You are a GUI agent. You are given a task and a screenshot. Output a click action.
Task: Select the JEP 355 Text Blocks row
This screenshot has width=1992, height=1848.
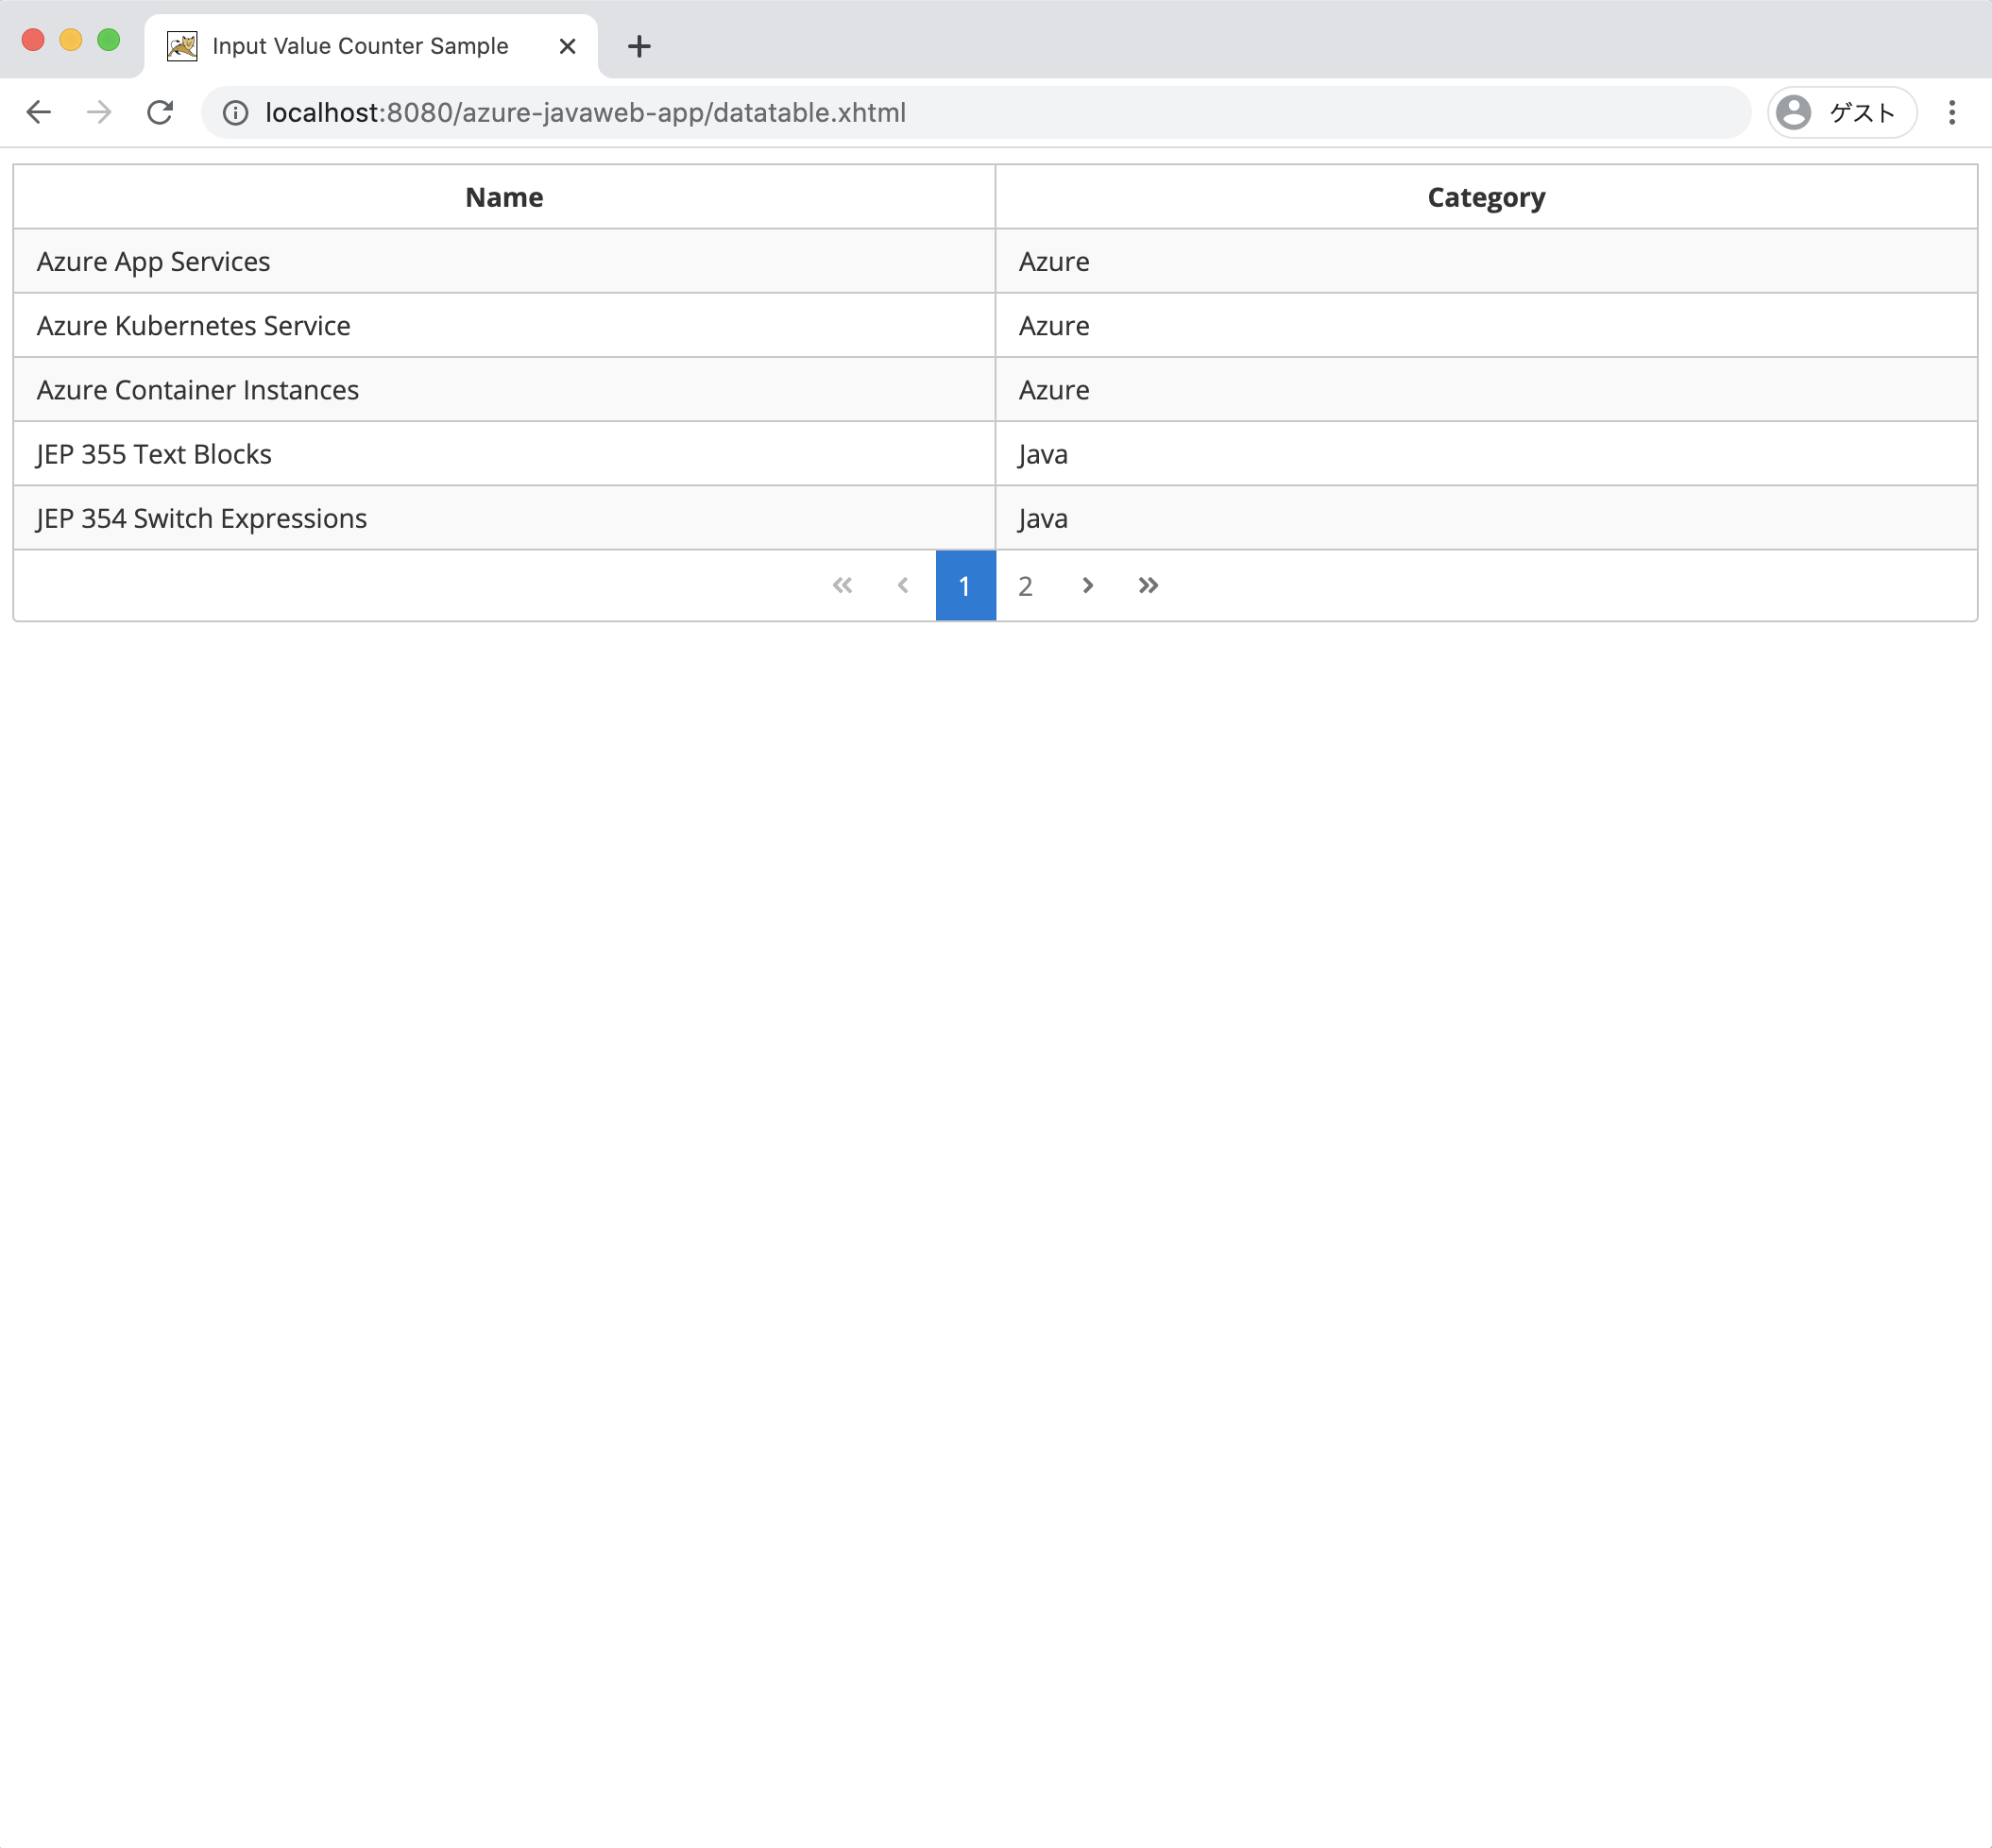[996, 453]
